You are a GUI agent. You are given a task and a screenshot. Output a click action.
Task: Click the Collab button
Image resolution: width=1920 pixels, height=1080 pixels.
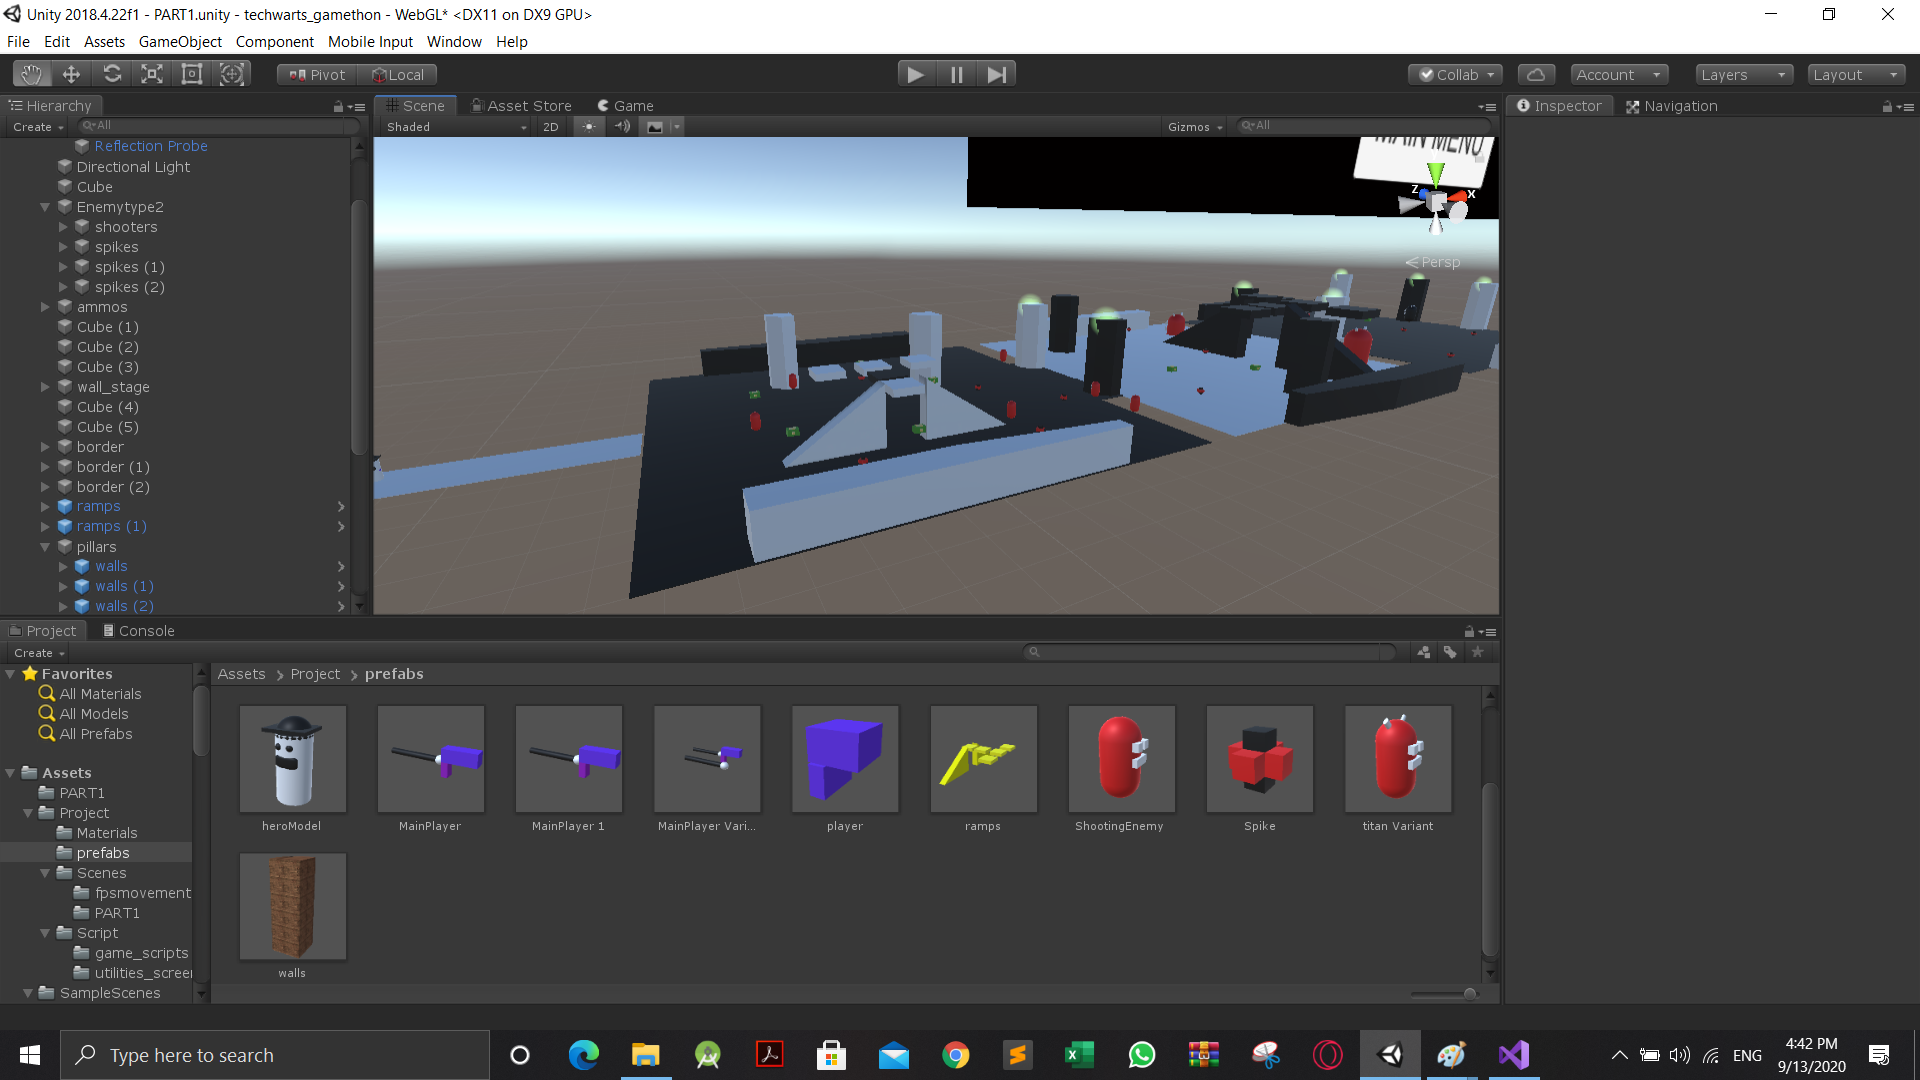click(1455, 74)
